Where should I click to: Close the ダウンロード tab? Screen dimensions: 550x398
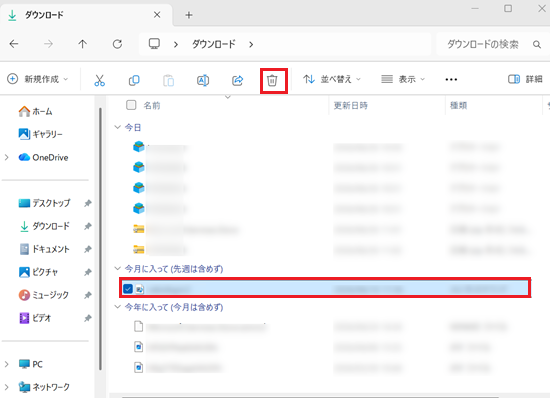coord(157,15)
